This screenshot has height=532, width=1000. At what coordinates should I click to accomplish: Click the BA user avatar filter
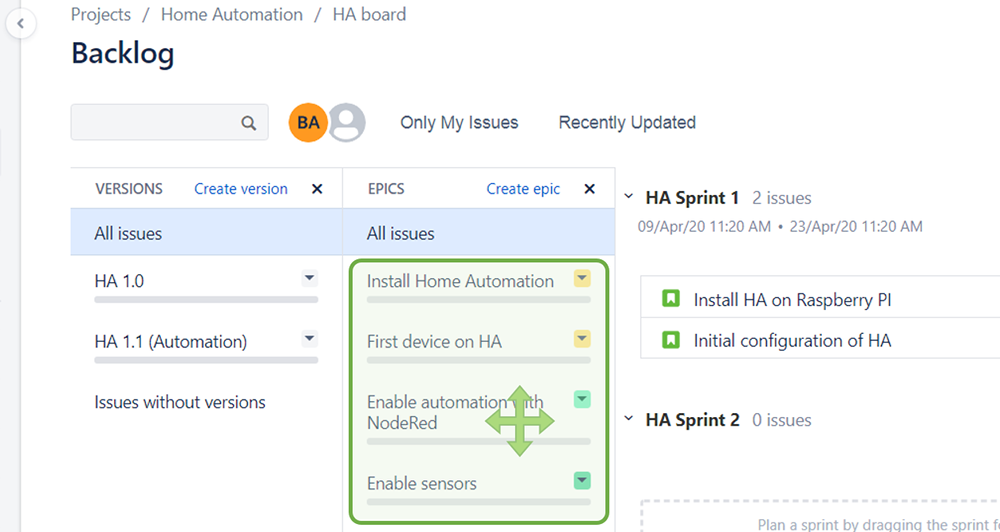pyautogui.click(x=308, y=123)
